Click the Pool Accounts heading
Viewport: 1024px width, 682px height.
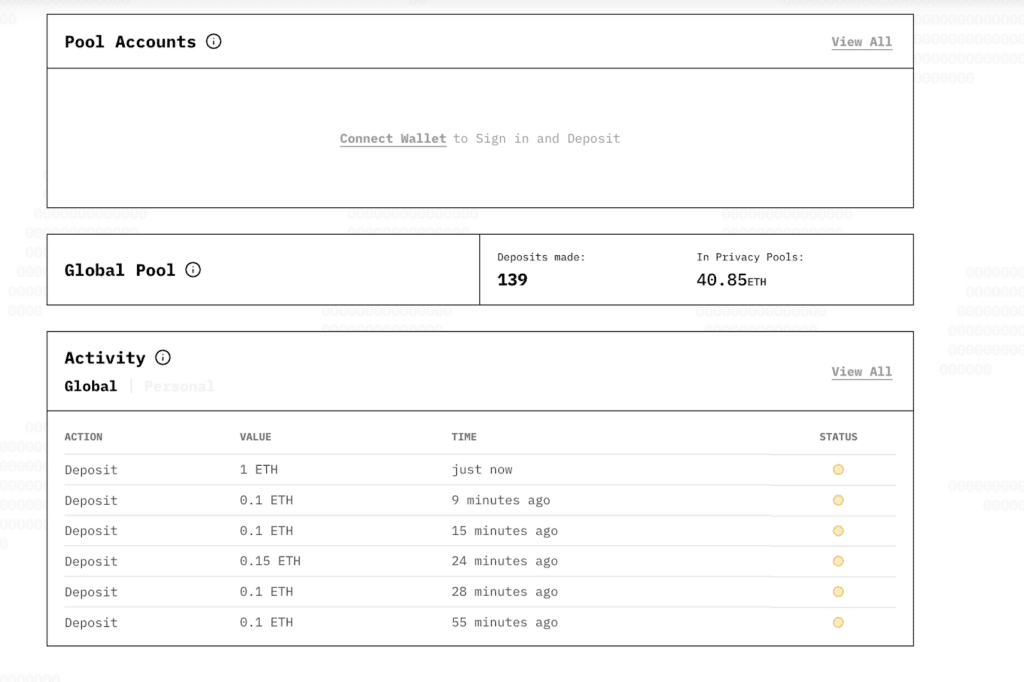(130, 42)
